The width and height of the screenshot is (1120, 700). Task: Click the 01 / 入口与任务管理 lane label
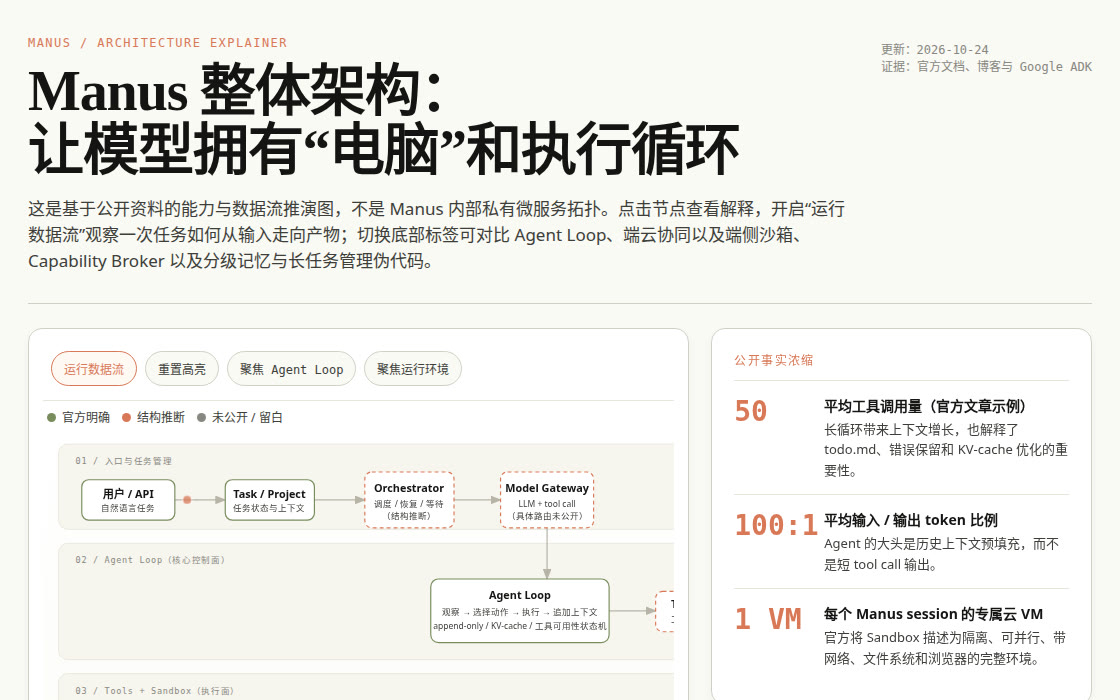tap(123, 461)
